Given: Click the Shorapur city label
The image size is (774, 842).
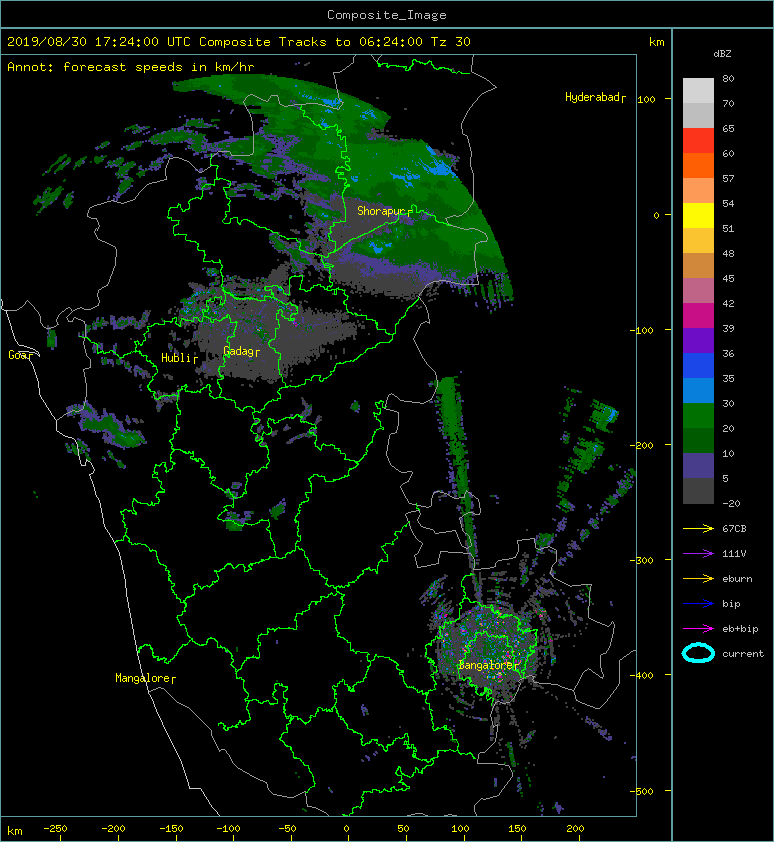Looking at the screenshot, I should (380, 211).
